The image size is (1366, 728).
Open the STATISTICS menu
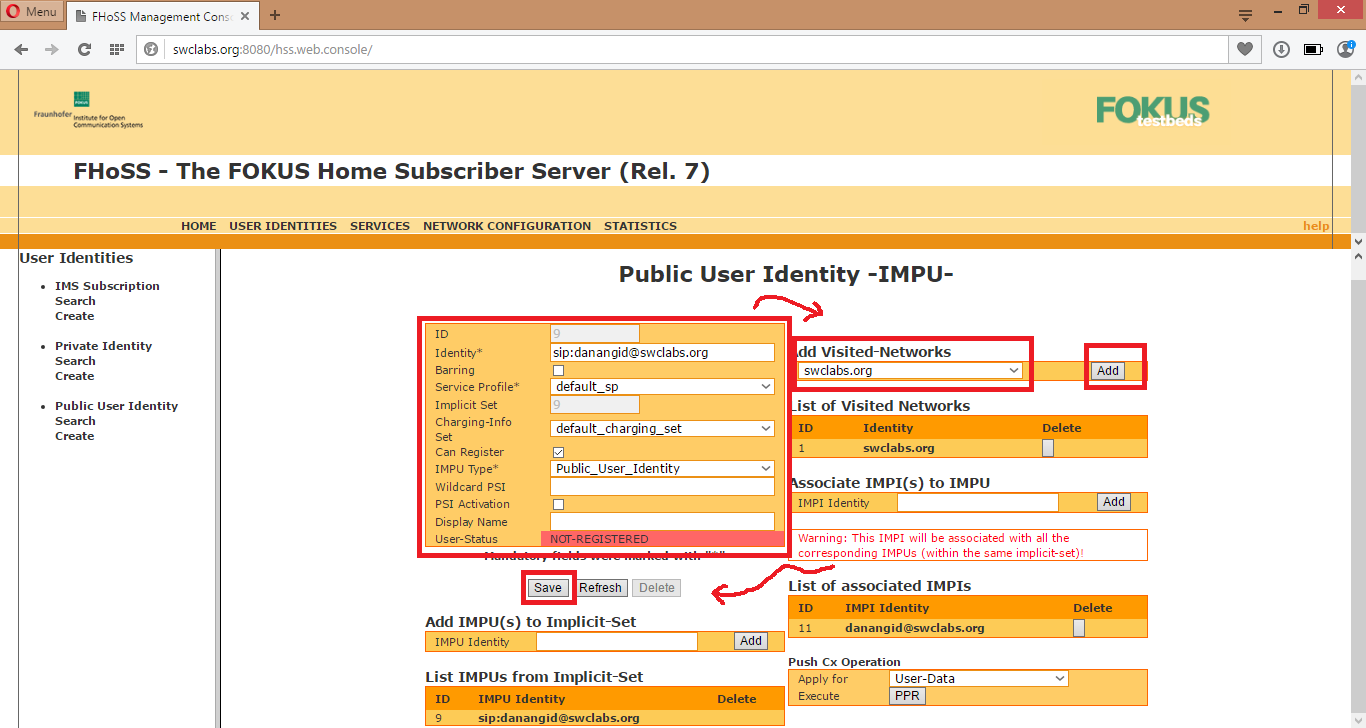pos(640,226)
